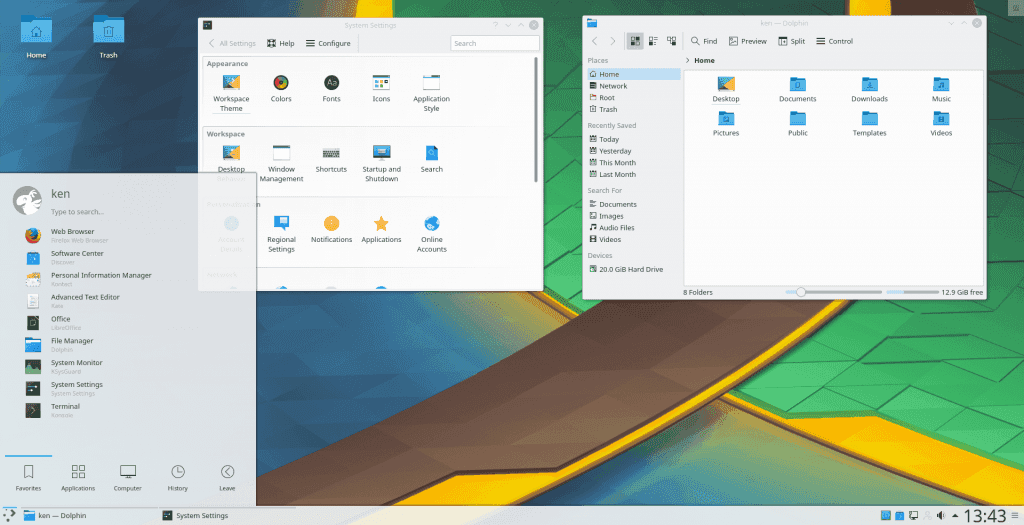Image resolution: width=1024 pixels, height=525 pixels.
Task: Open the Computer tab in launcher
Action: click(127, 478)
